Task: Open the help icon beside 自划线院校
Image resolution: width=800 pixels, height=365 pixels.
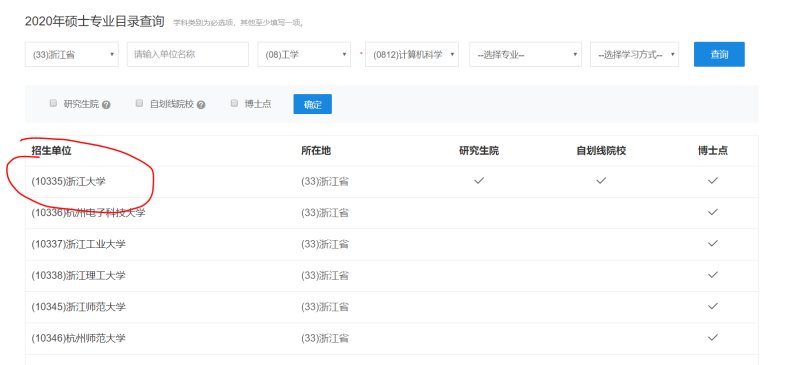Action: pos(201,105)
